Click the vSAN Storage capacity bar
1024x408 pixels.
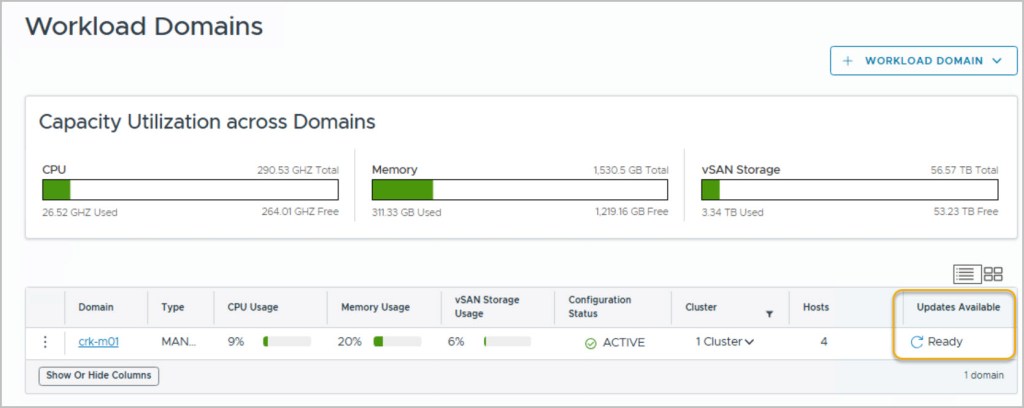tap(849, 190)
